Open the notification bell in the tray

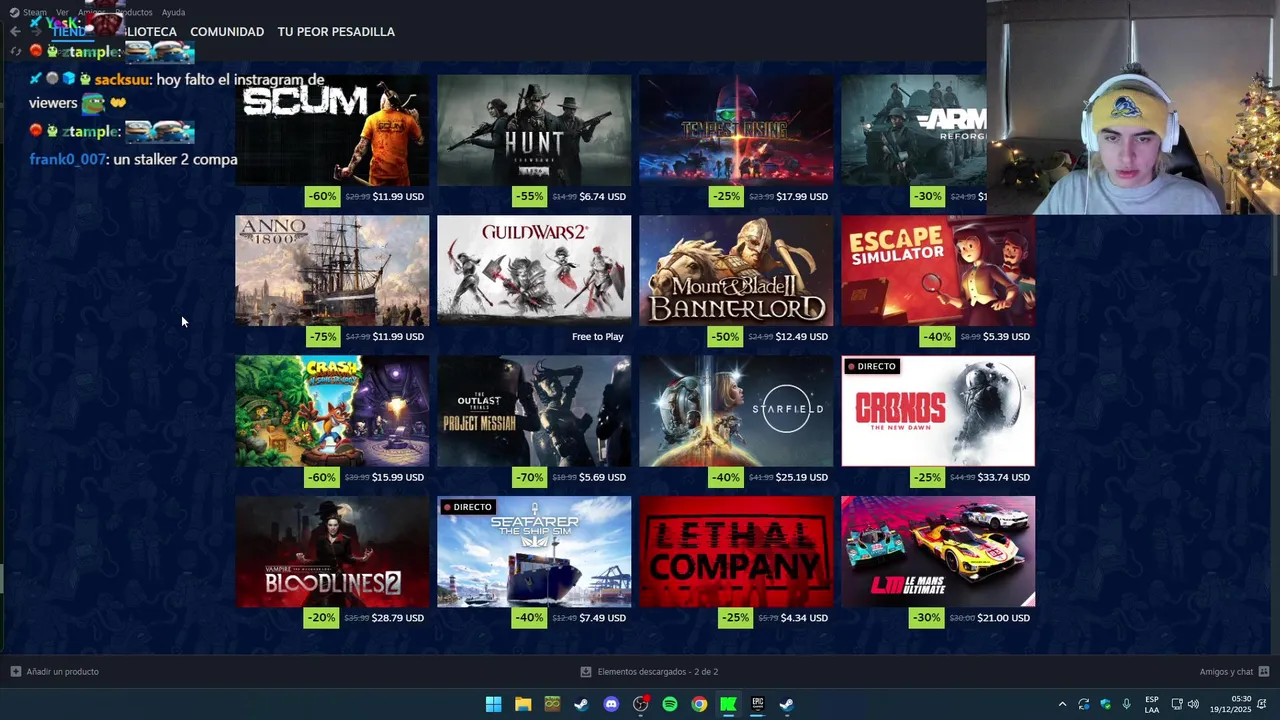point(1262,704)
